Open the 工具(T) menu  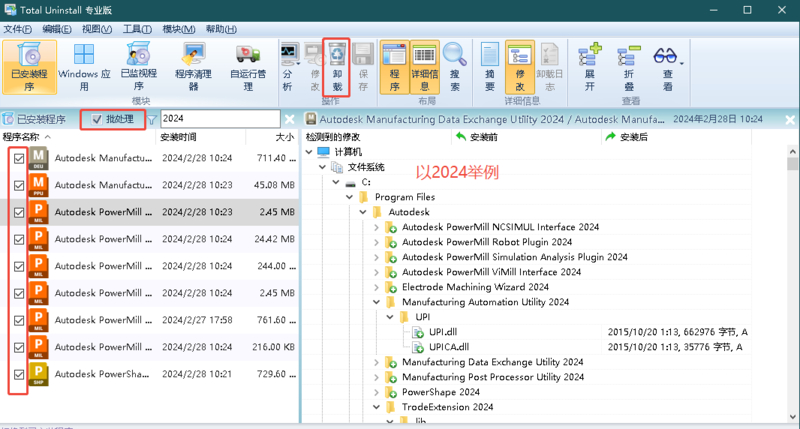pos(136,30)
